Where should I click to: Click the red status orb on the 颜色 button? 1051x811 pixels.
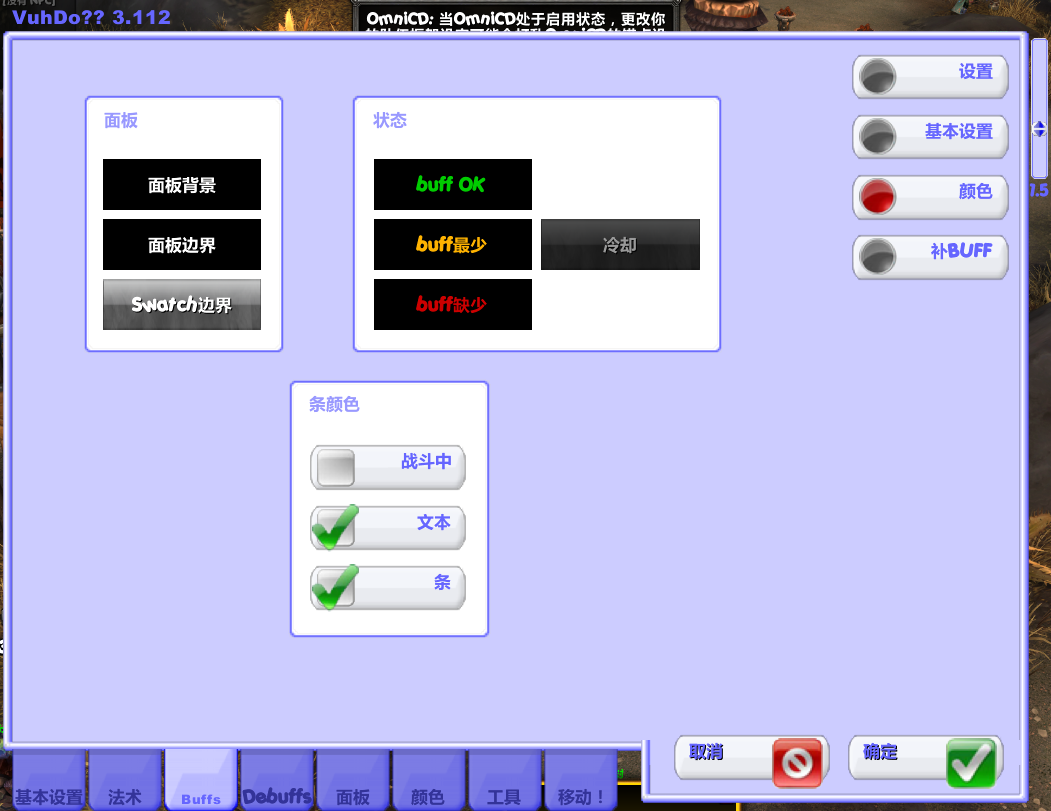coord(877,197)
